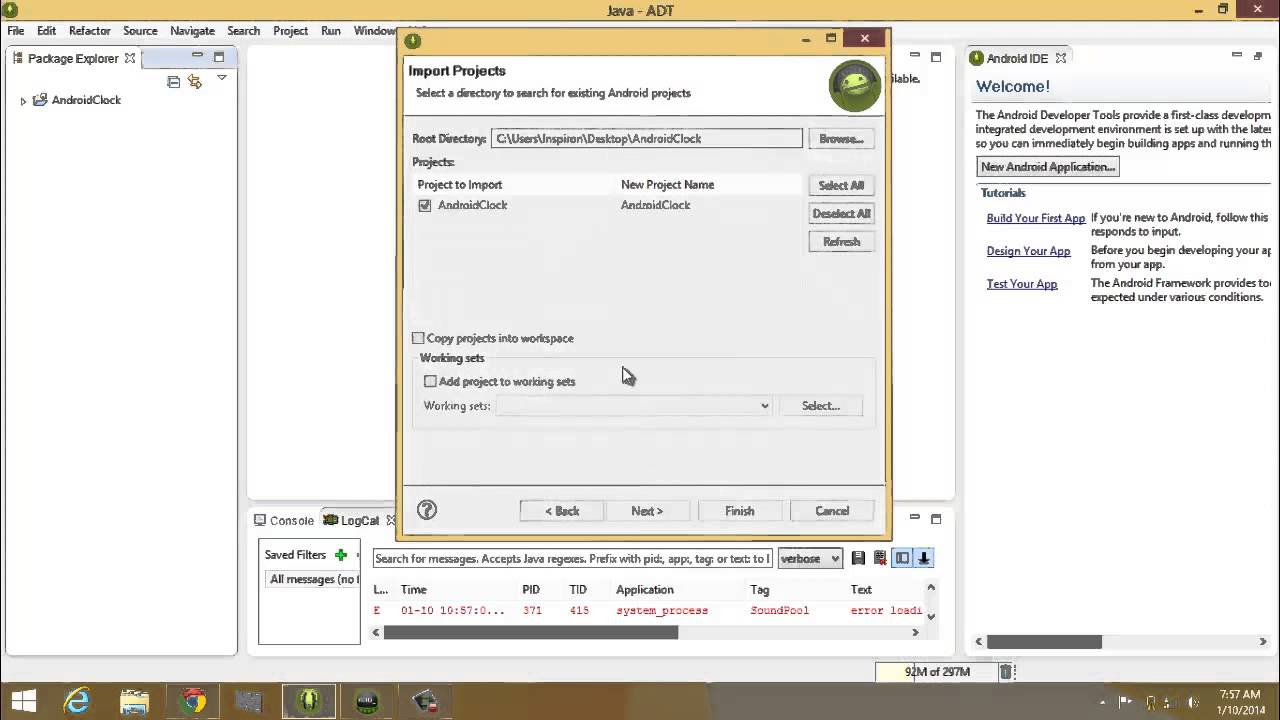Open the Project menu

[290, 31]
